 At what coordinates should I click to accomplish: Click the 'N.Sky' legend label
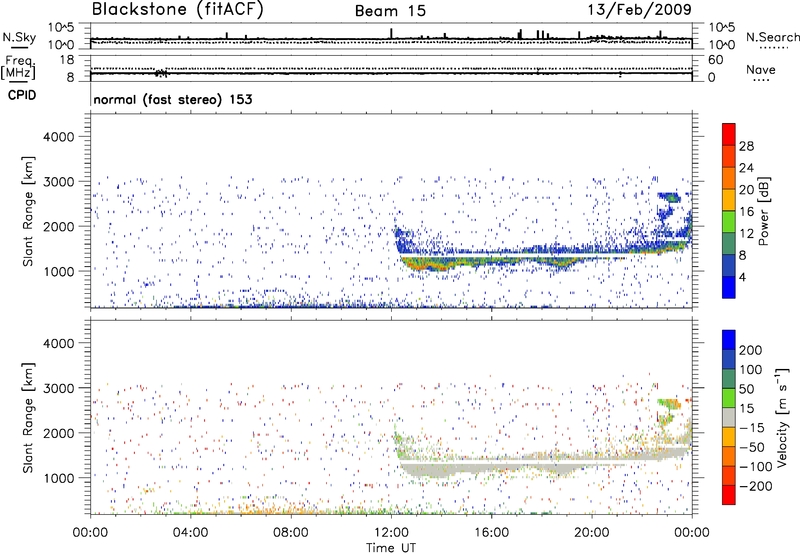point(19,37)
